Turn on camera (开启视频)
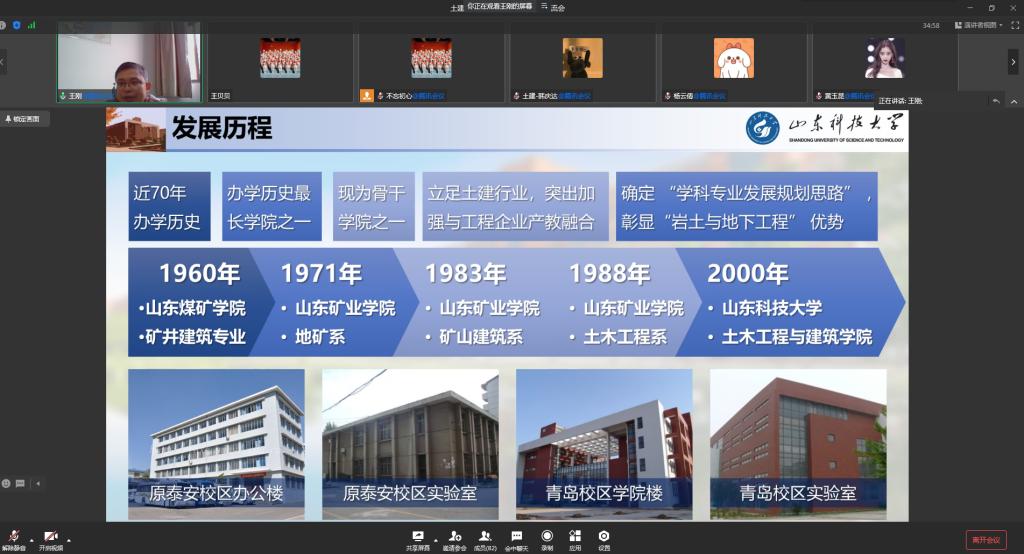This screenshot has height=554, width=1024. [50, 538]
